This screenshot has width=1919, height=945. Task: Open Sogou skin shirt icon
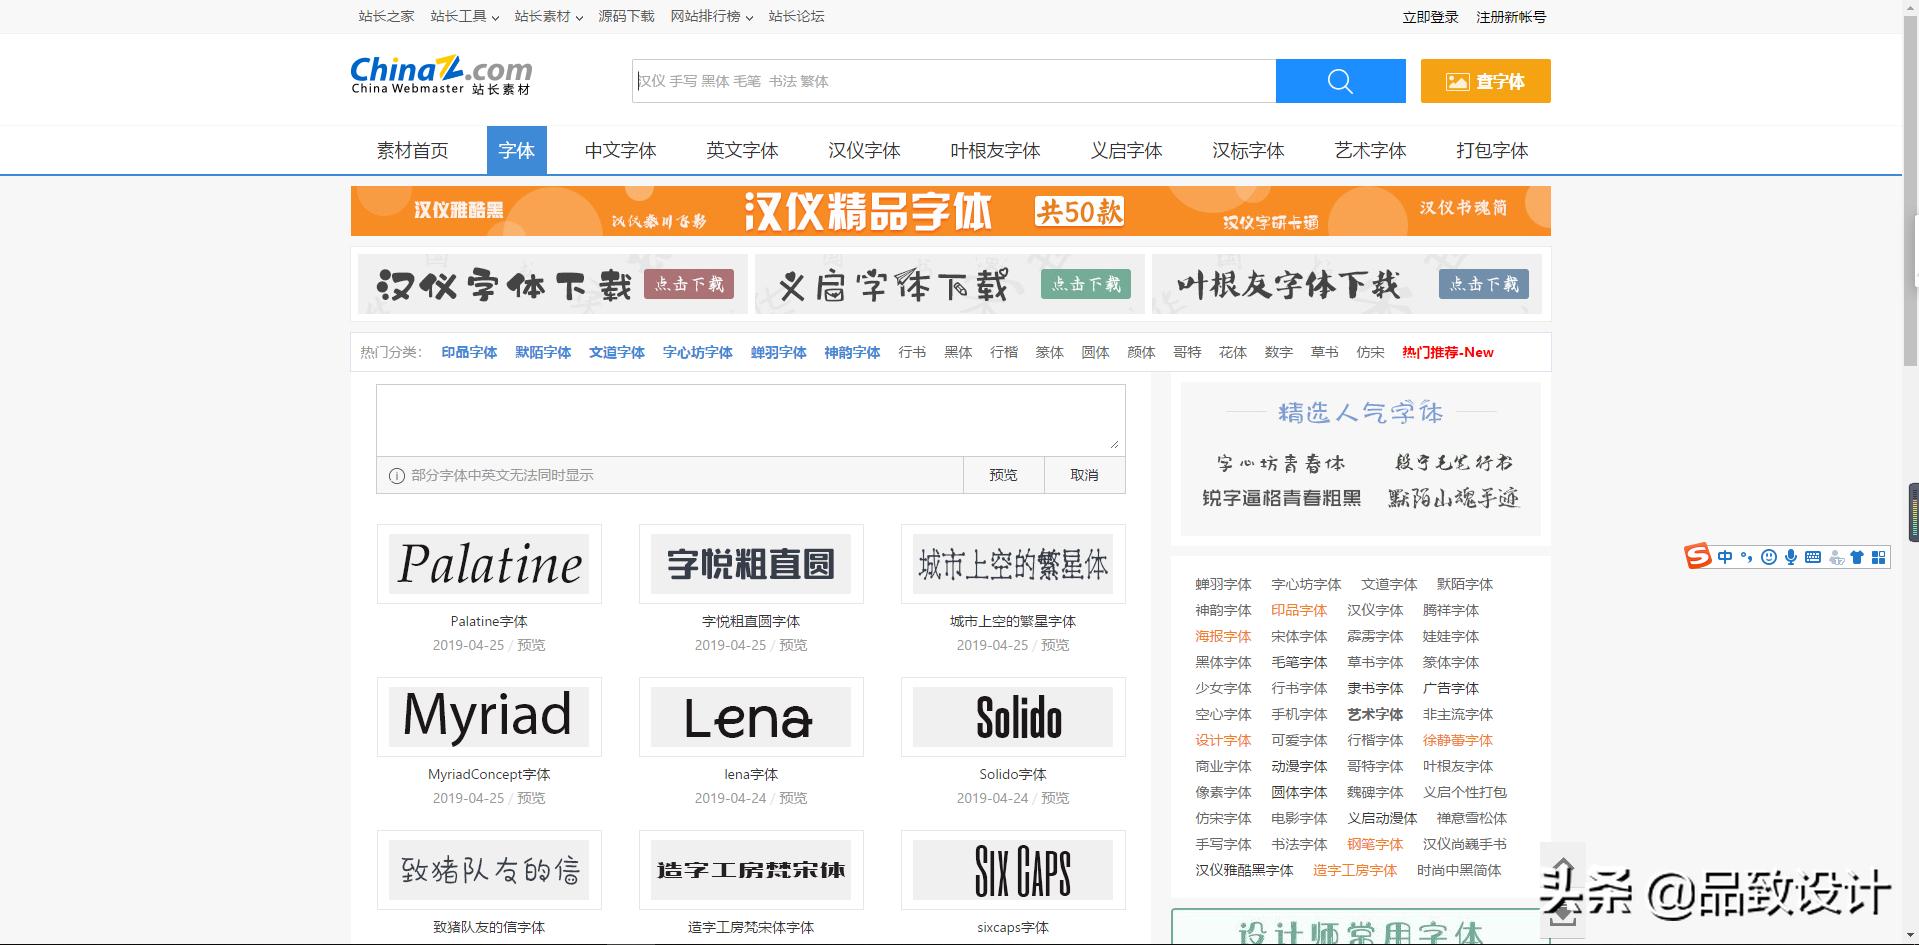pyautogui.click(x=1858, y=557)
